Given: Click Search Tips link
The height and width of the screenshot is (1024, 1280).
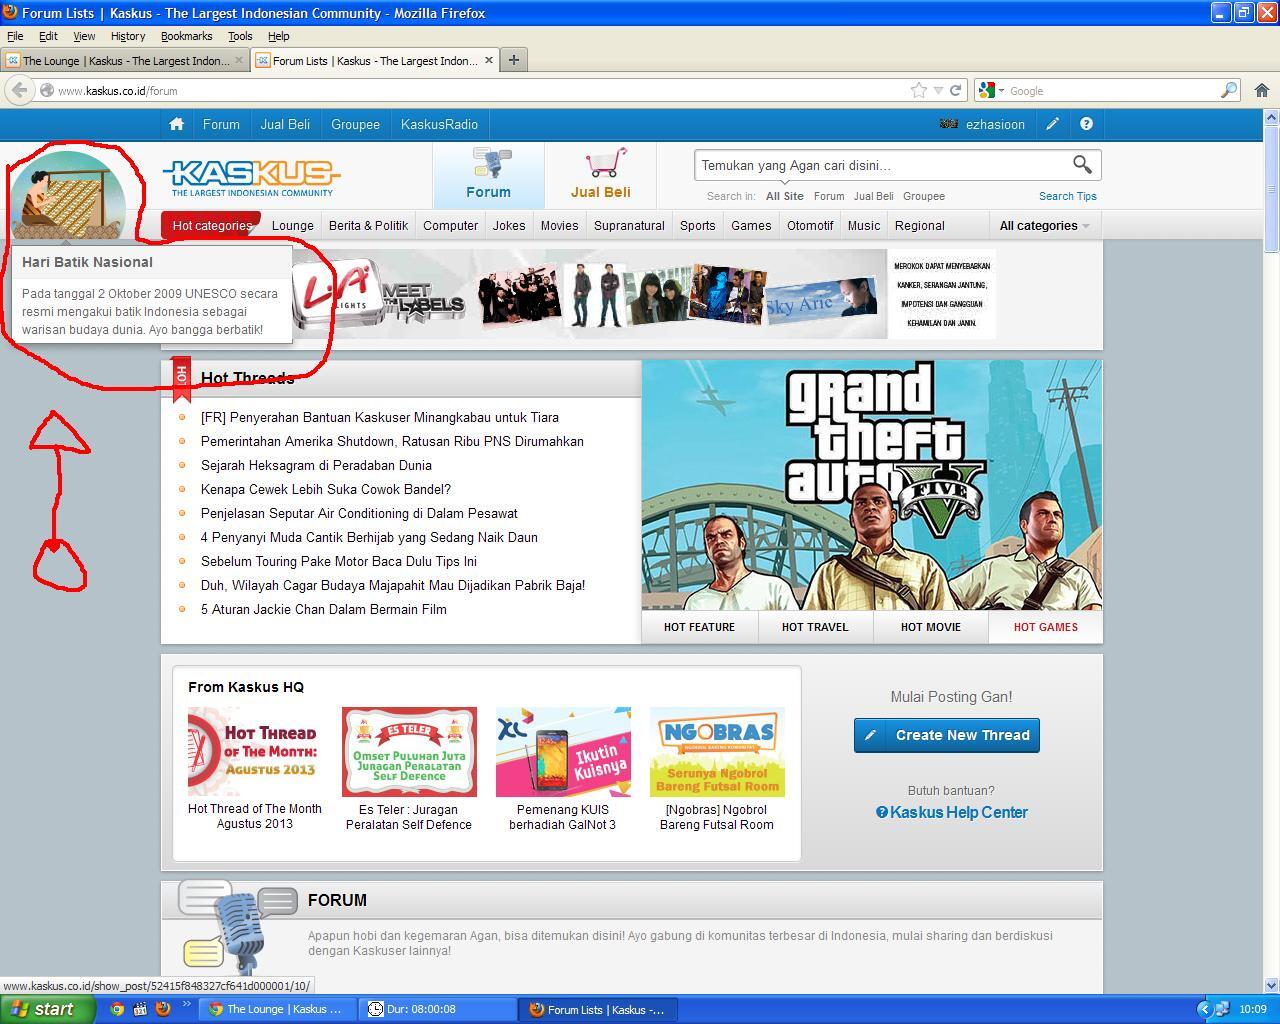Looking at the screenshot, I should tap(1067, 196).
